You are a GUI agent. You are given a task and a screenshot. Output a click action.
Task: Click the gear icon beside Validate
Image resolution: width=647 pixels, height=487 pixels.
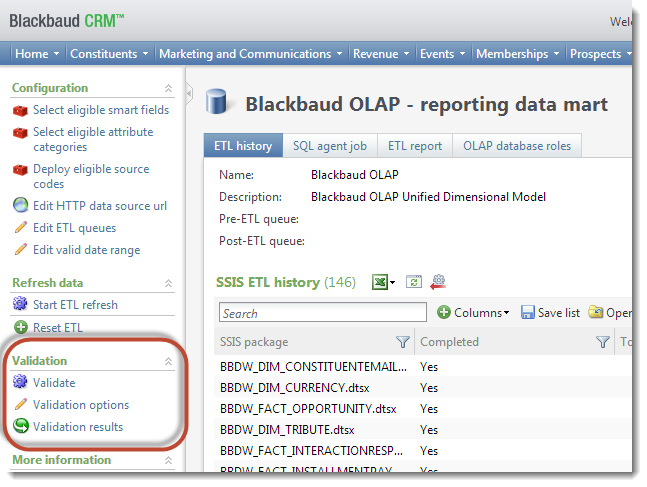tap(20, 382)
